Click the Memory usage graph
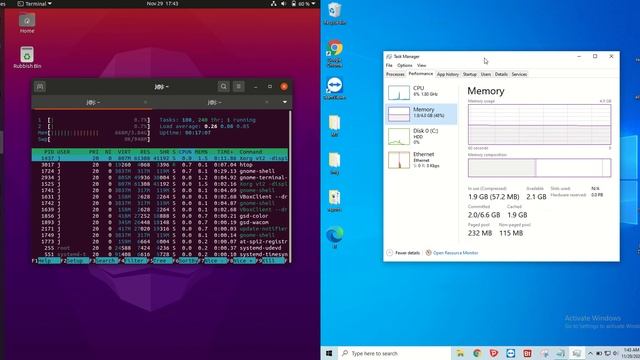The width and height of the screenshot is (640, 360). [539, 124]
